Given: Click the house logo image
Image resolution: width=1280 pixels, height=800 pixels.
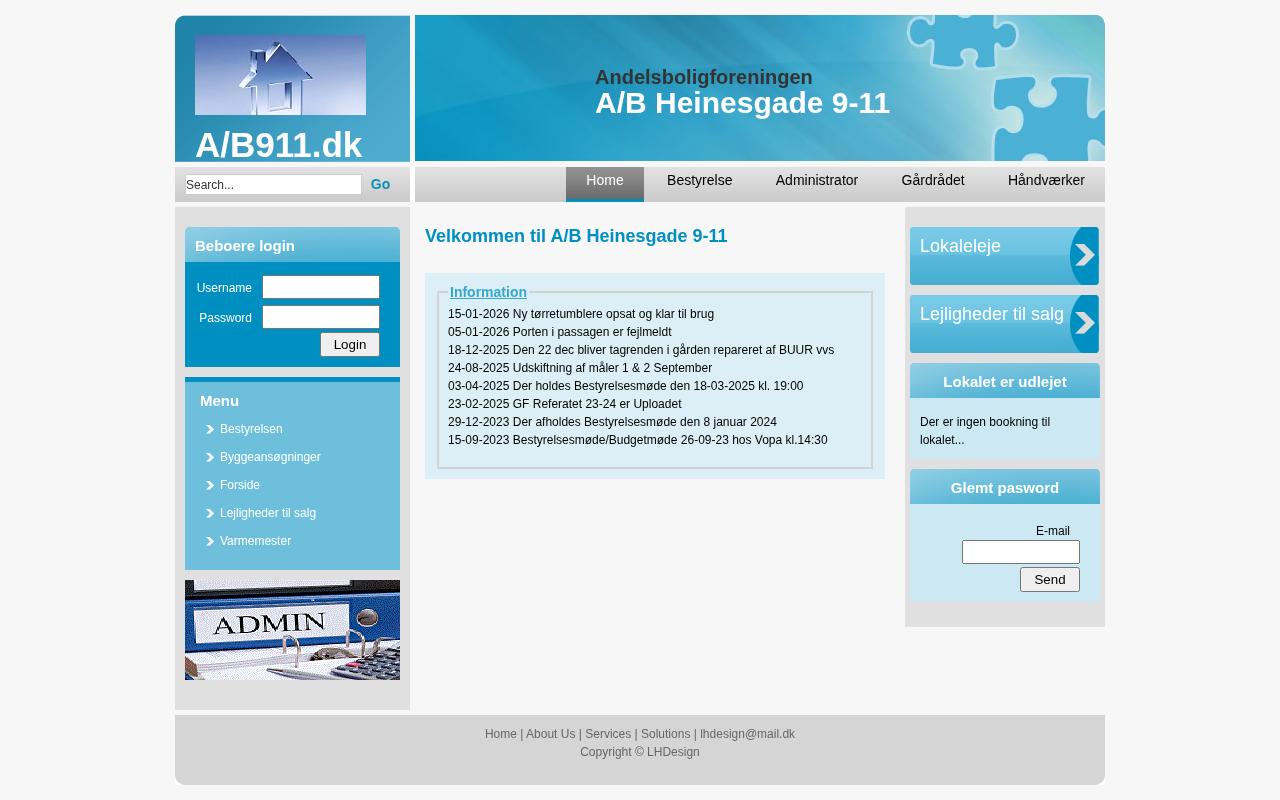Looking at the screenshot, I should 280,75.
